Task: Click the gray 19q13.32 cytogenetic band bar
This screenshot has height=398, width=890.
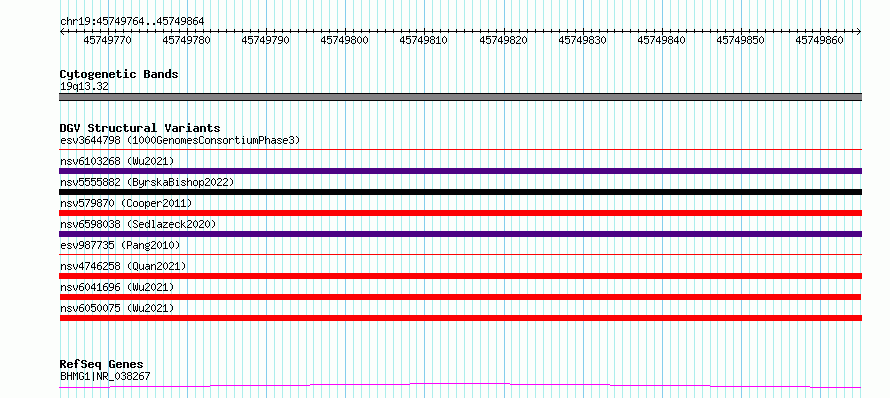Action: coord(460,97)
